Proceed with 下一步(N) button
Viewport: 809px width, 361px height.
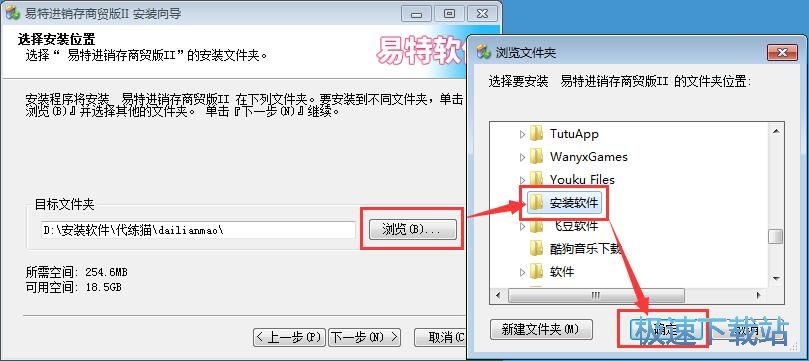click(x=364, y=337)
